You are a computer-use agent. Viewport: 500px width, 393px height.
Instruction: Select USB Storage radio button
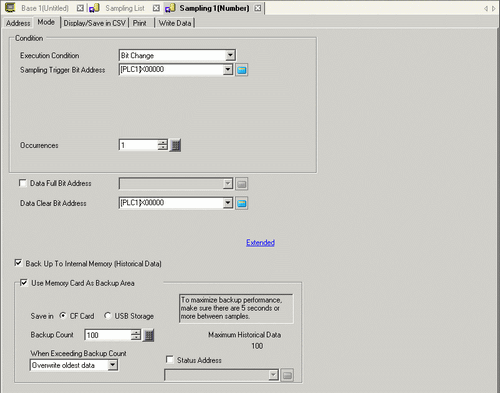[107, 315]
